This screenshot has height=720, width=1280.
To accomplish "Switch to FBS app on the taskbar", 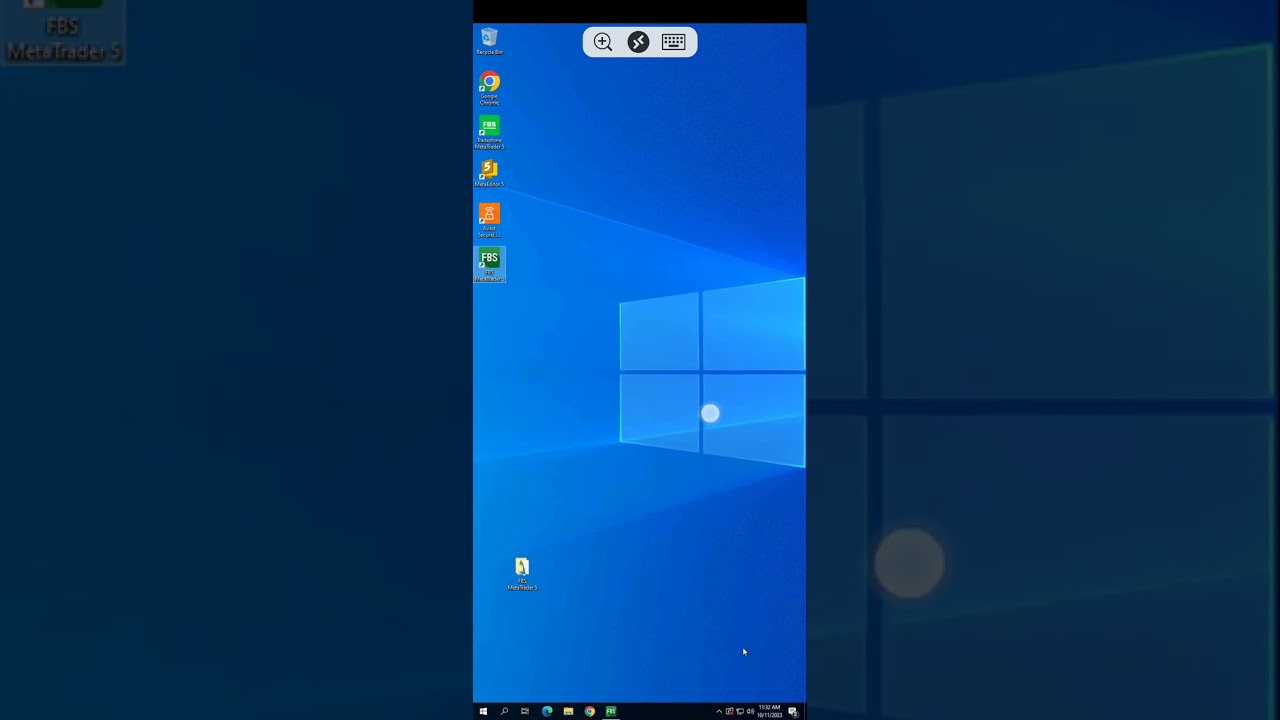I will point(611,711).
